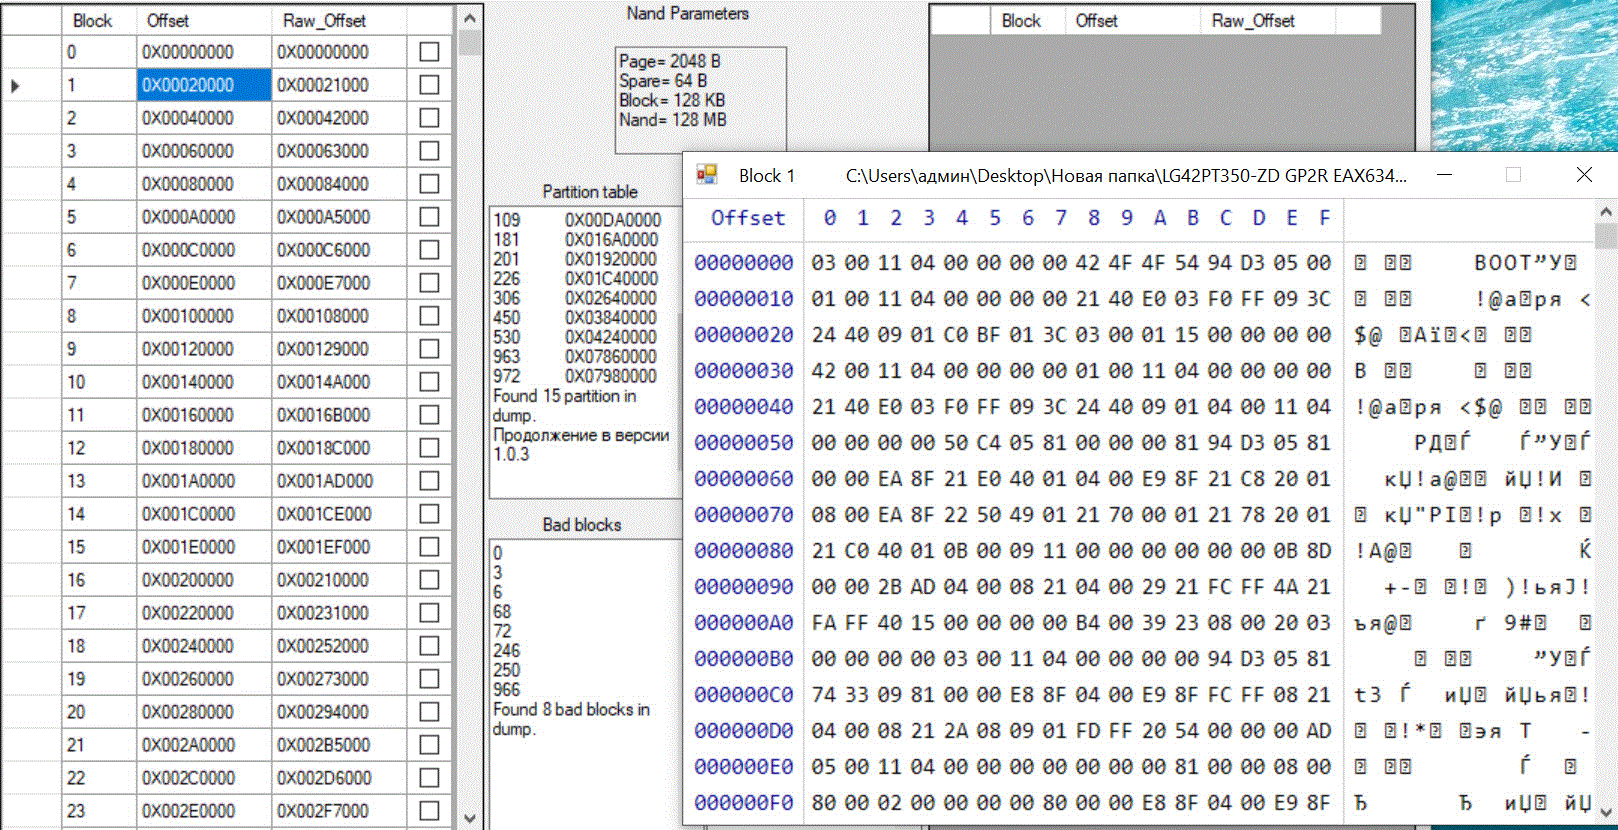Click the Block 1 window app icon
Image resolution: width=1618 pixels, height=830 pixels.
707,175
